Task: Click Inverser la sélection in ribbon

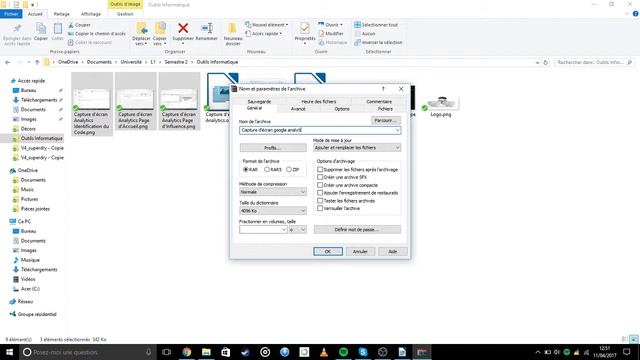Action: (x=378, y=42)
